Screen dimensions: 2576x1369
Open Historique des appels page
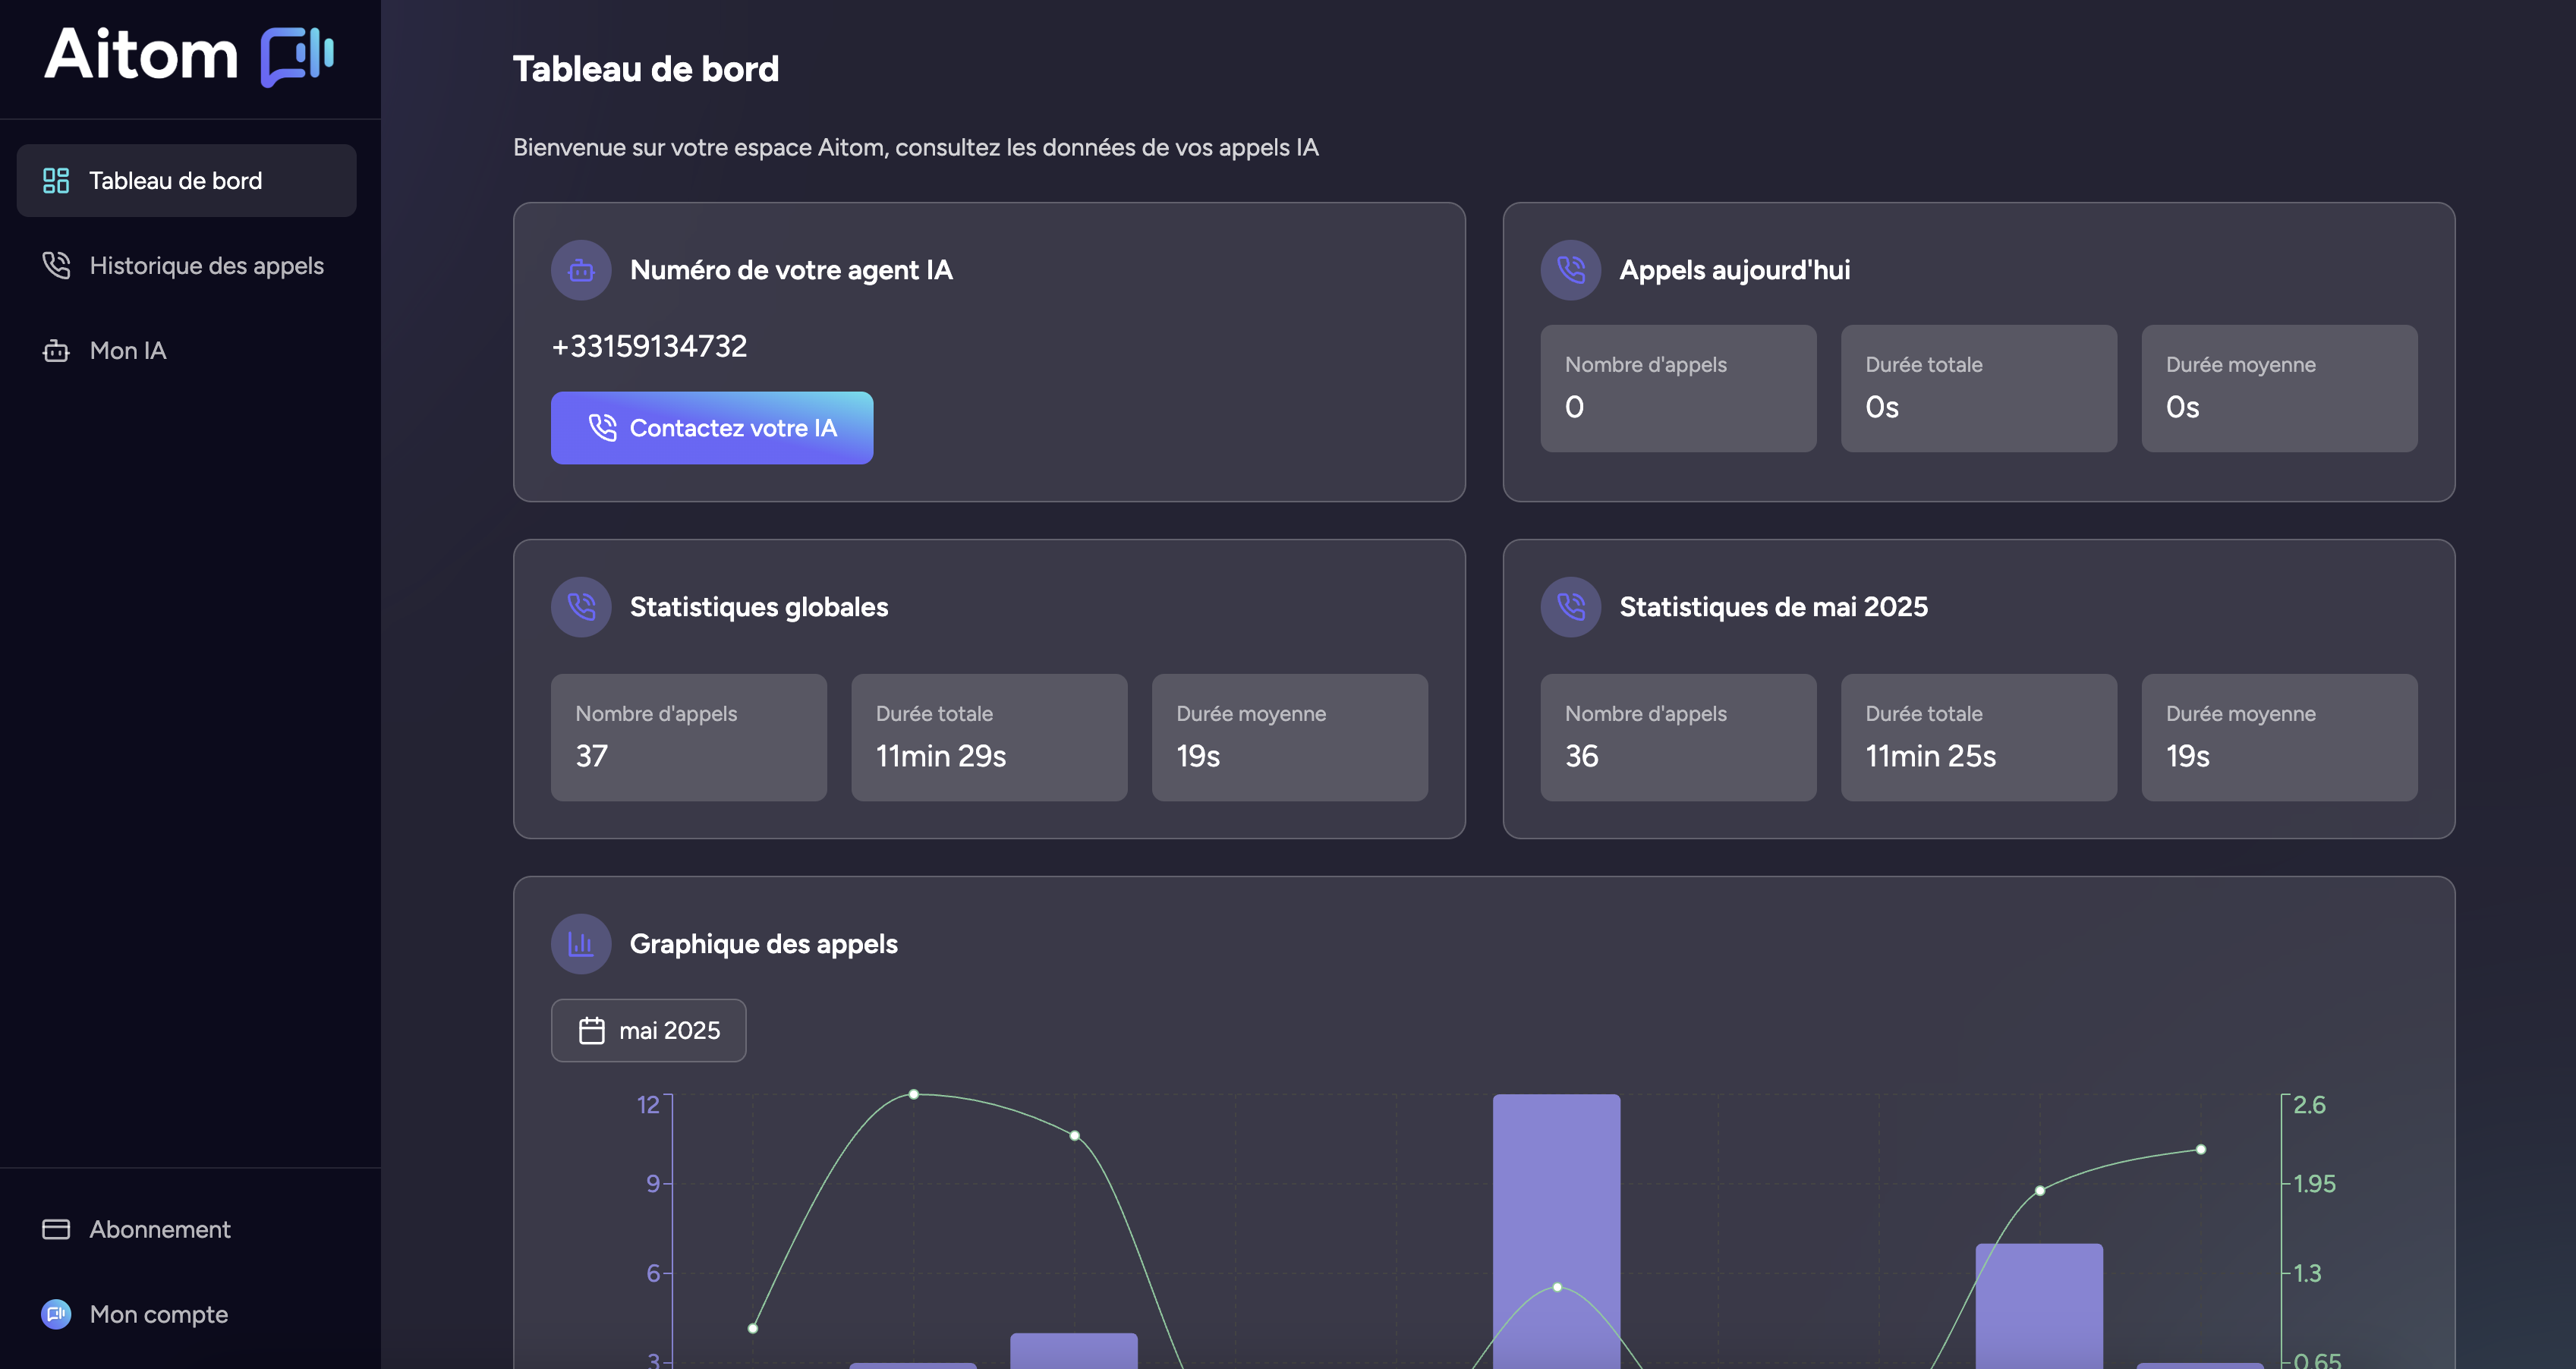[187, 266]
